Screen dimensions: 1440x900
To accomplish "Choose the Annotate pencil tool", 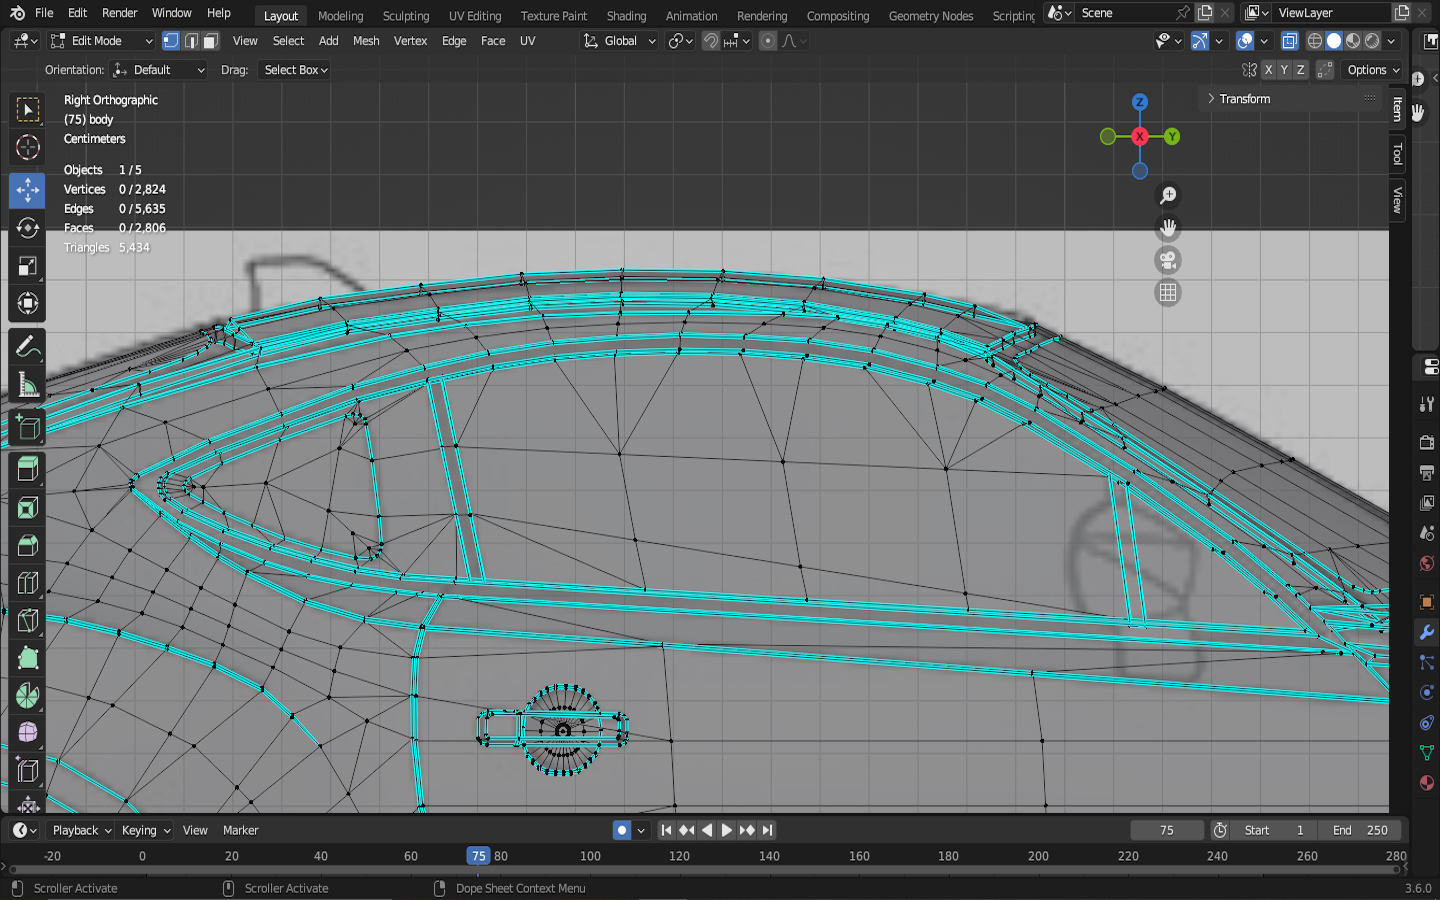I will (27, 347).
